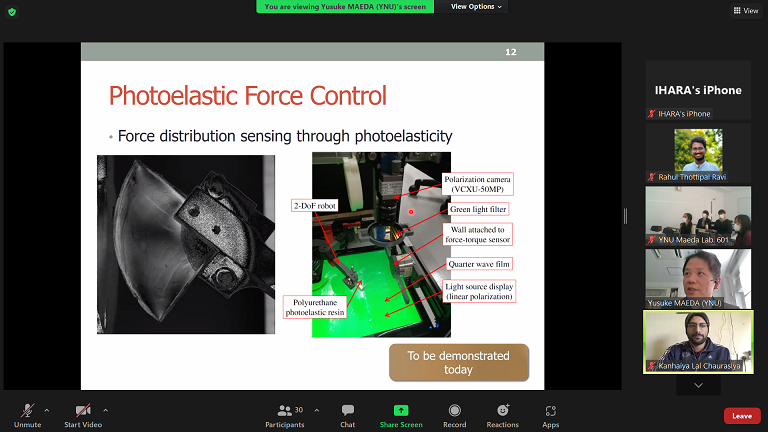Expand the arrow next to Participants
The width and height of the screenshot is (768, 432).
(x=317, y=410)
